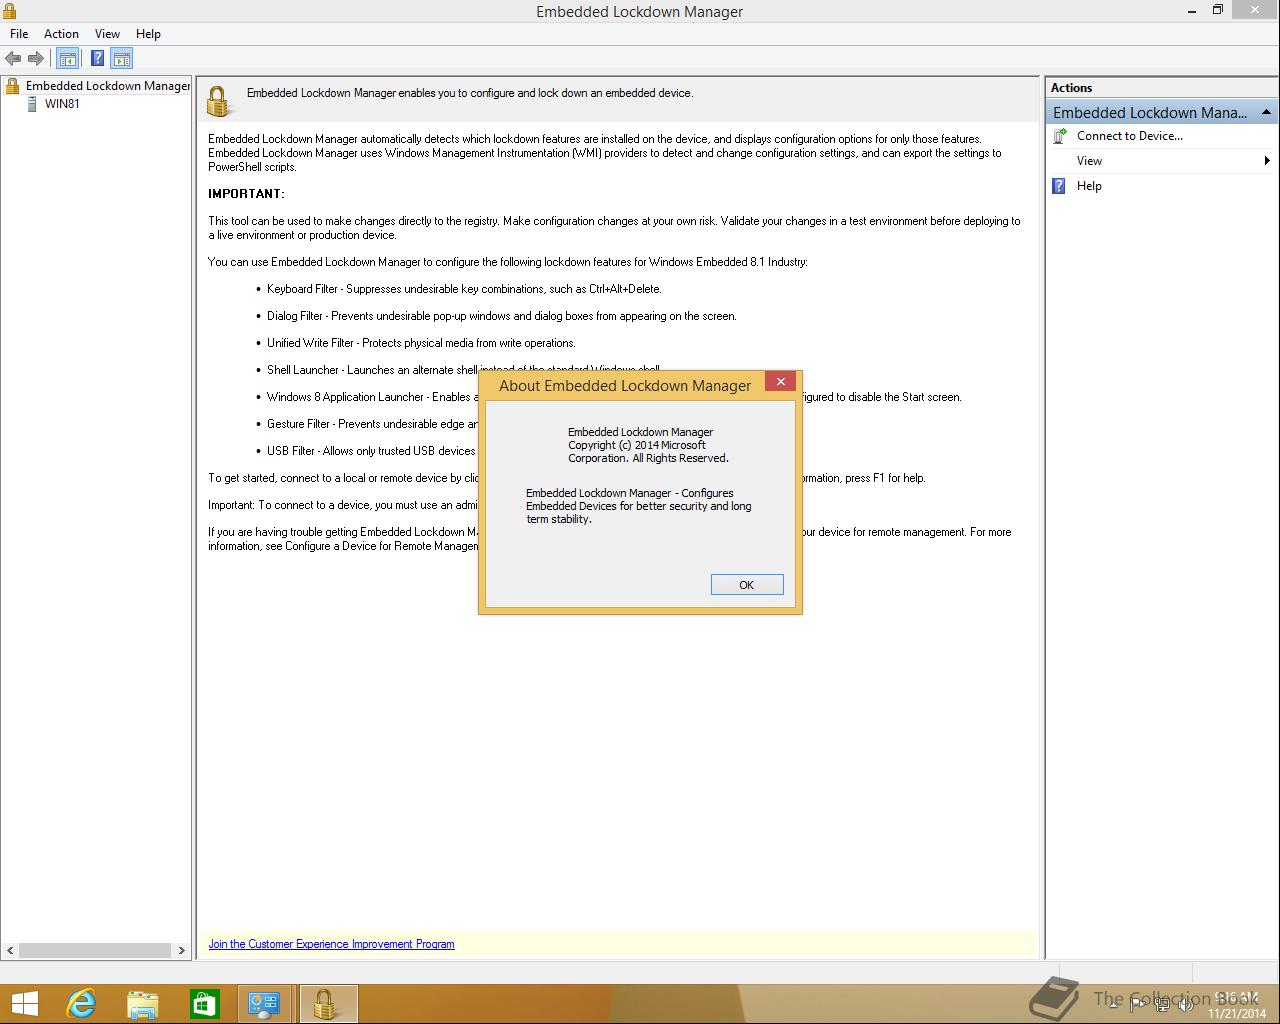Click the Dialog Filter description line

point(501,316)
